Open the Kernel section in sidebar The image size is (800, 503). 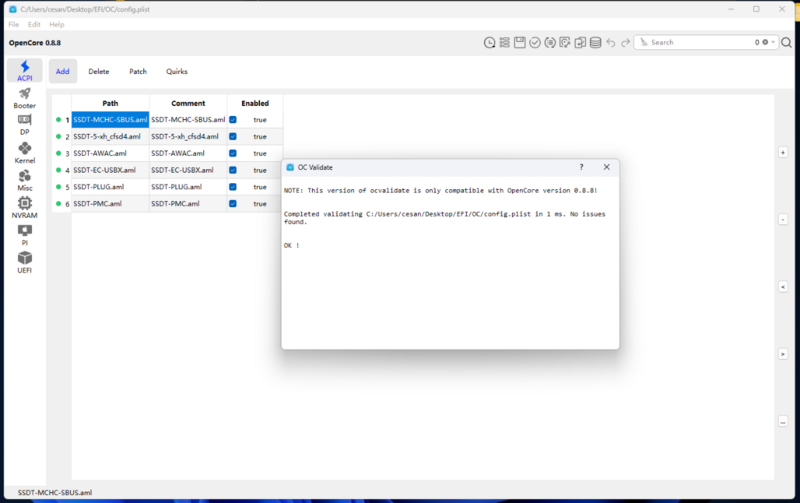[x=24, y=153]
